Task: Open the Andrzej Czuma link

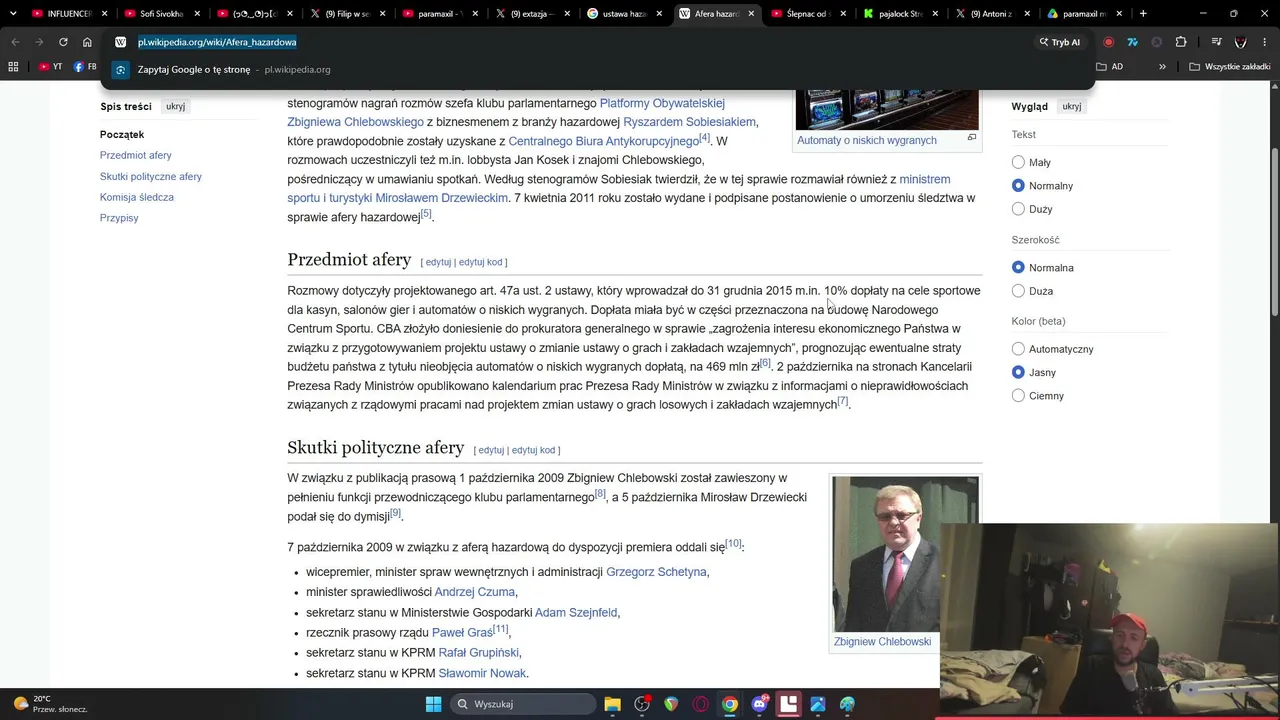Action: [475, 592]
